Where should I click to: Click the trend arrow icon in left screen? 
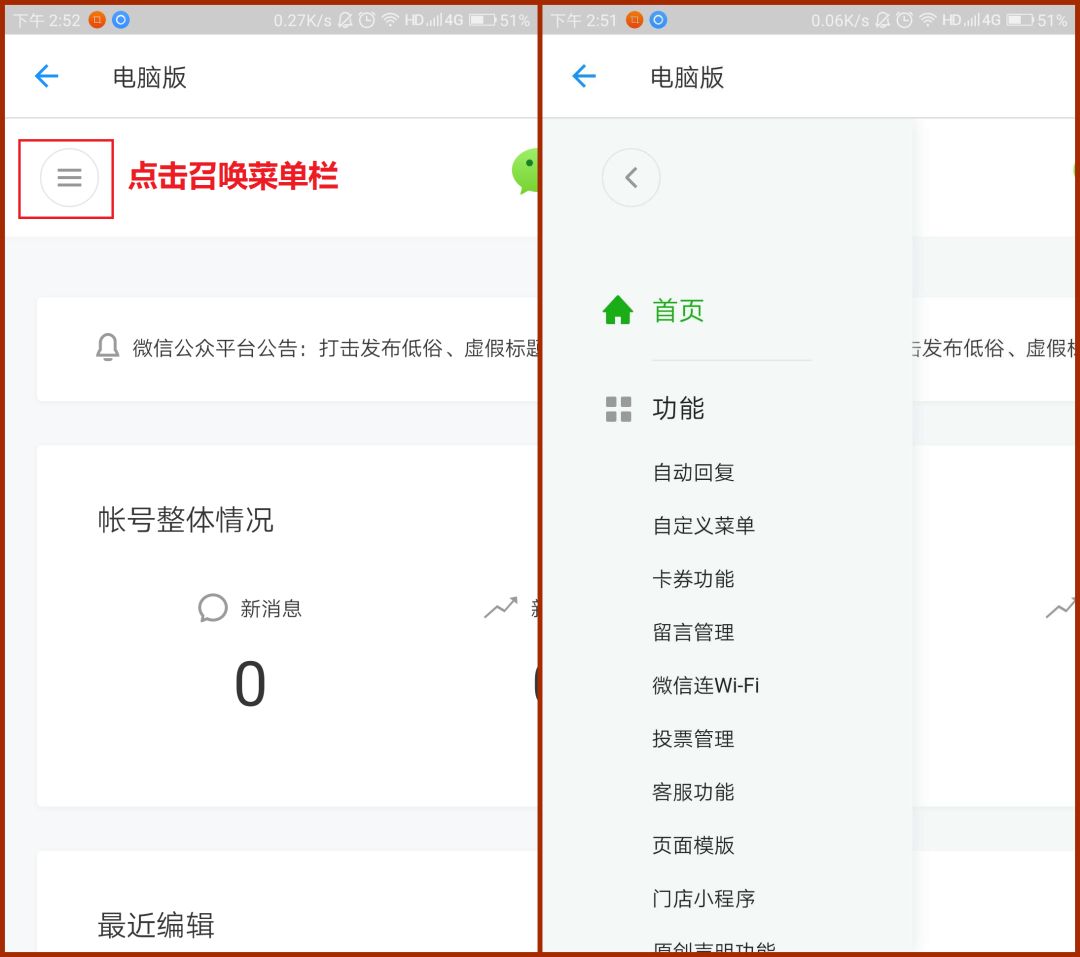501,607
